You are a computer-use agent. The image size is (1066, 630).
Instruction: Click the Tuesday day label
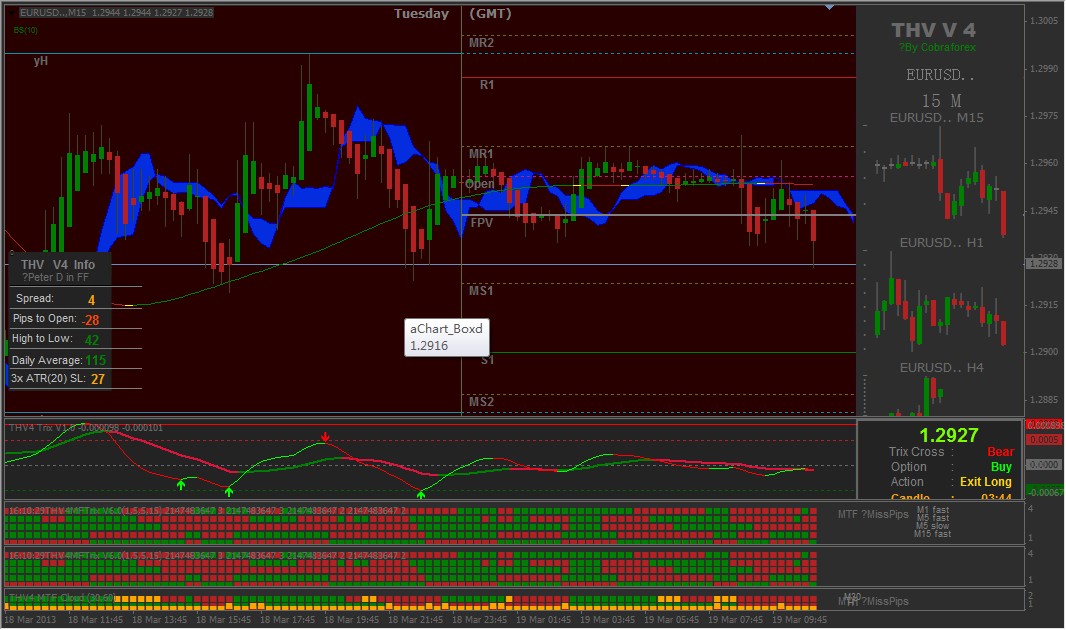tap(422, 14)
